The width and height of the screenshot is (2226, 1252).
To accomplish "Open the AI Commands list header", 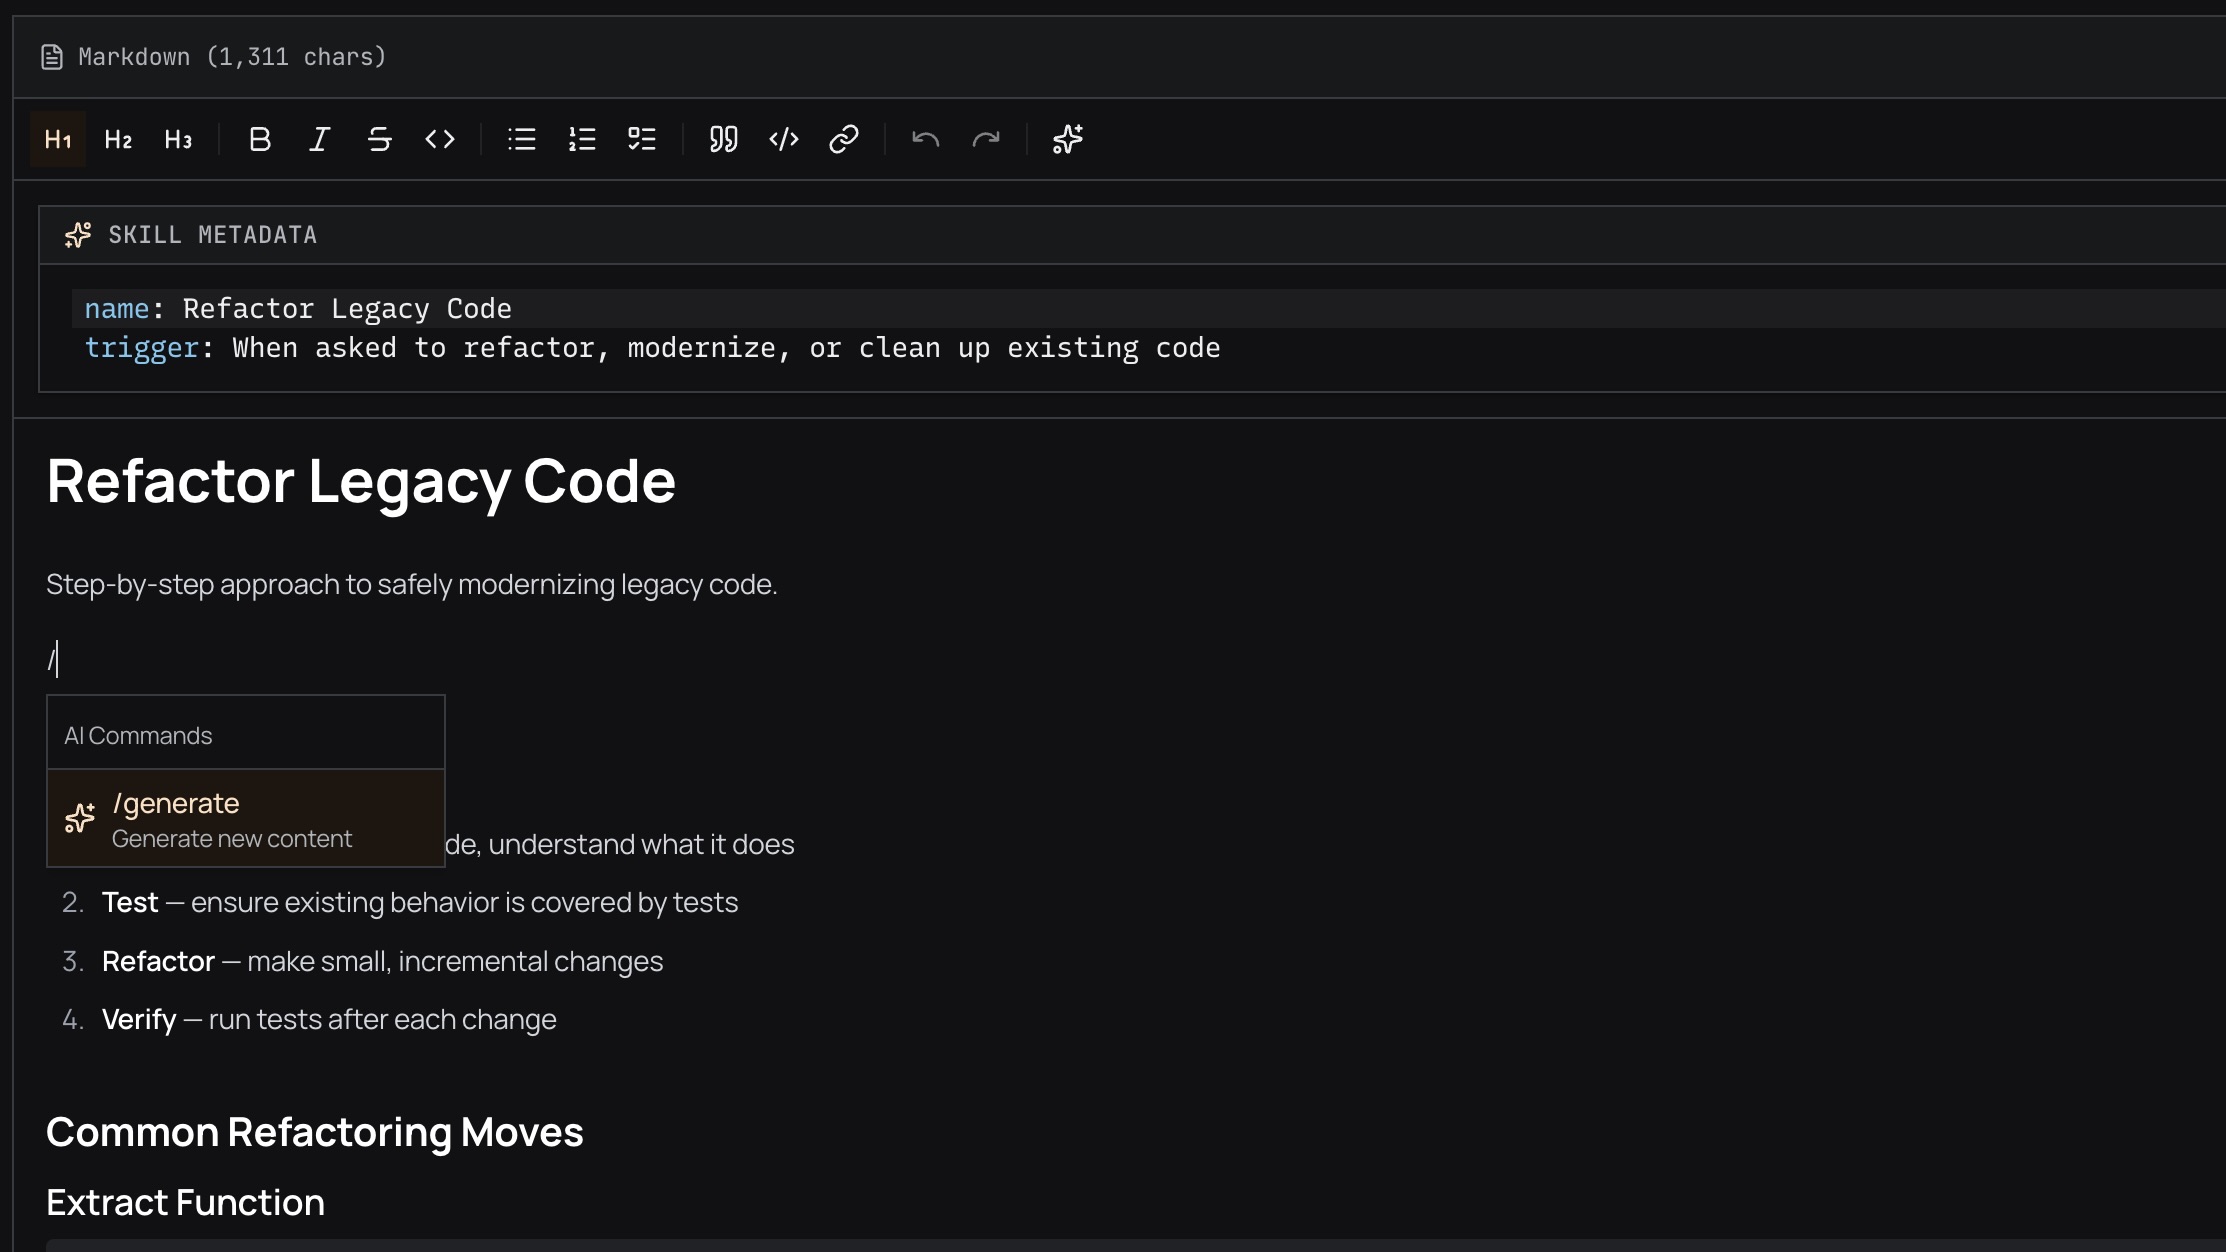I will click(138, 734).
